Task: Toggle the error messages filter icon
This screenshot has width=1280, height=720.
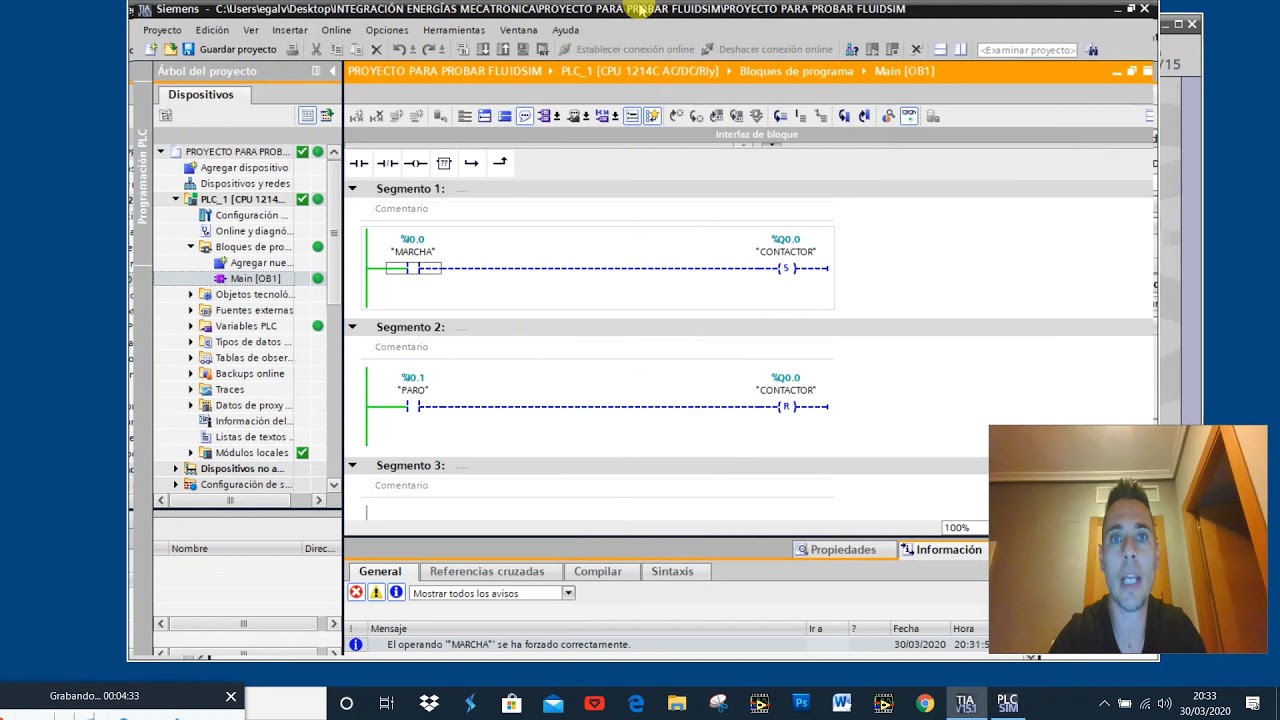Action: pos(356,593)
